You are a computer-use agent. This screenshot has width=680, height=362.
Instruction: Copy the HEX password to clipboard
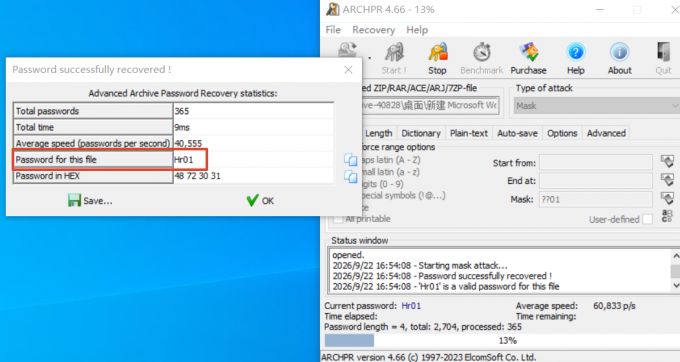(x=350, y=176)
